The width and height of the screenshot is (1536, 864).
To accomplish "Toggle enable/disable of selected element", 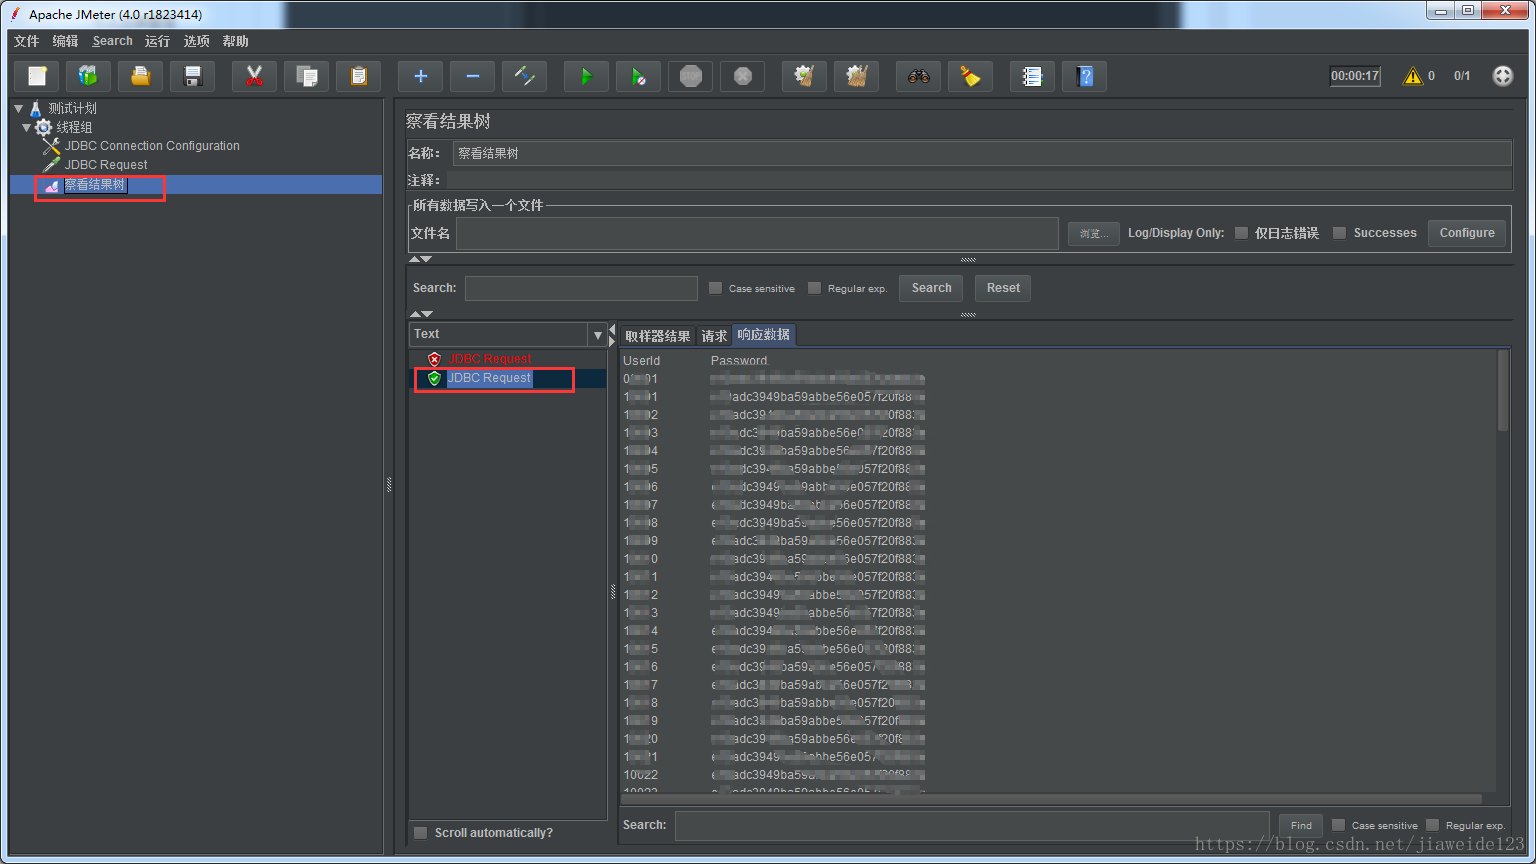I will click(x=525, y=76).
